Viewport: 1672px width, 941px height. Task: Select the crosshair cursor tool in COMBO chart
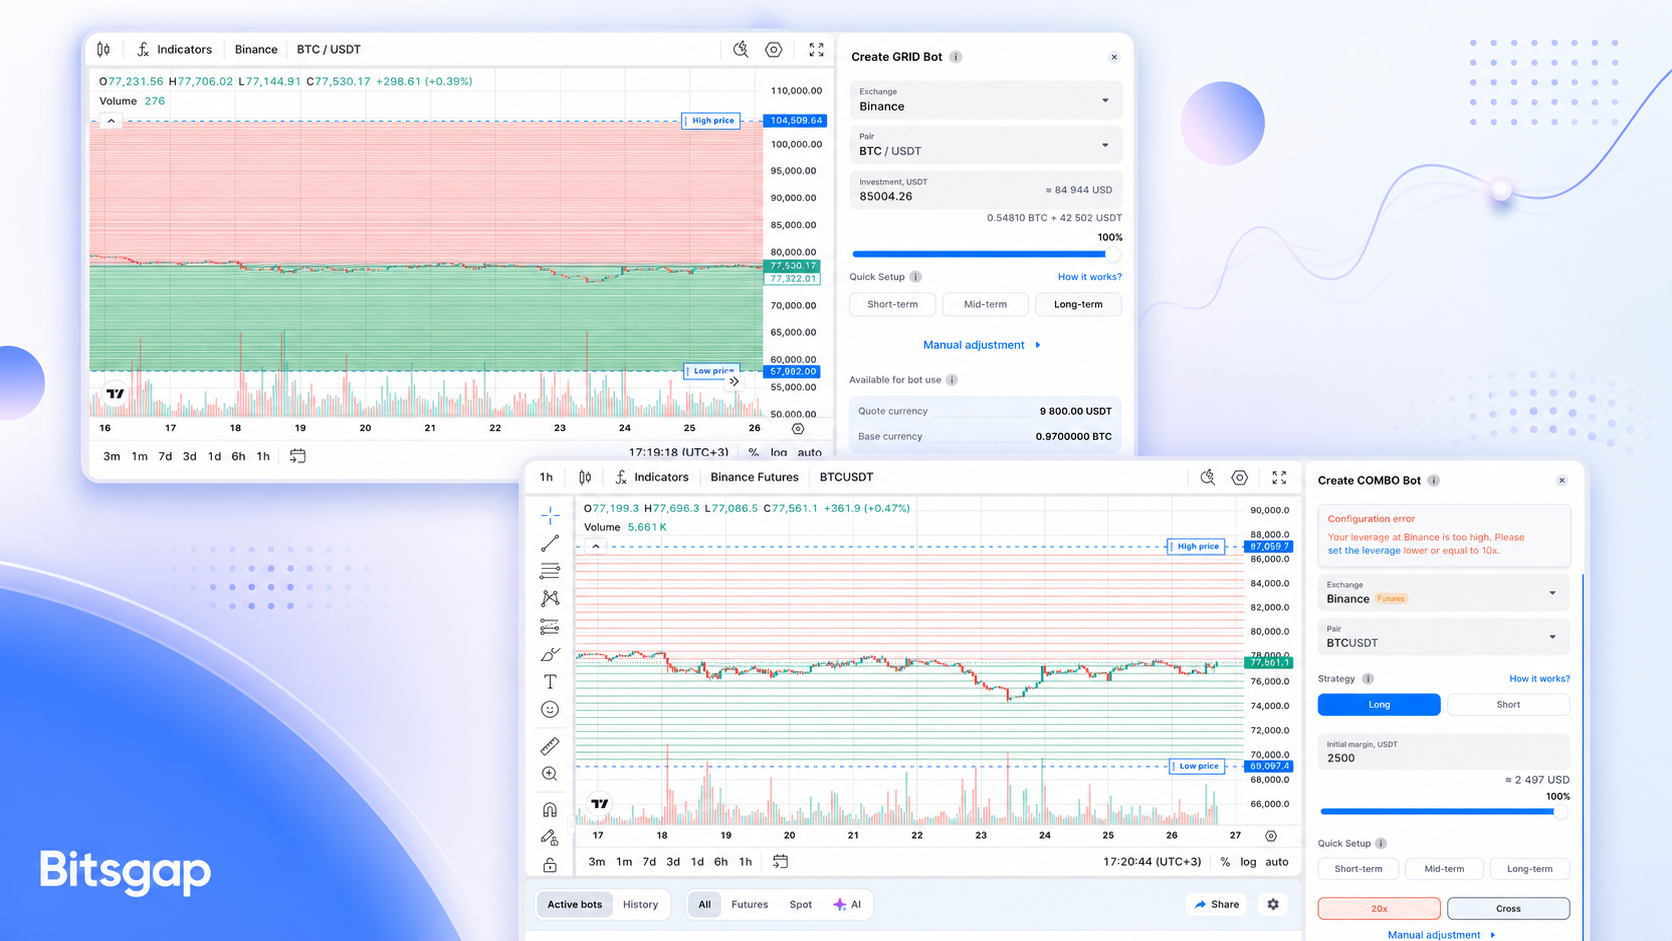[x=550, y=516]
